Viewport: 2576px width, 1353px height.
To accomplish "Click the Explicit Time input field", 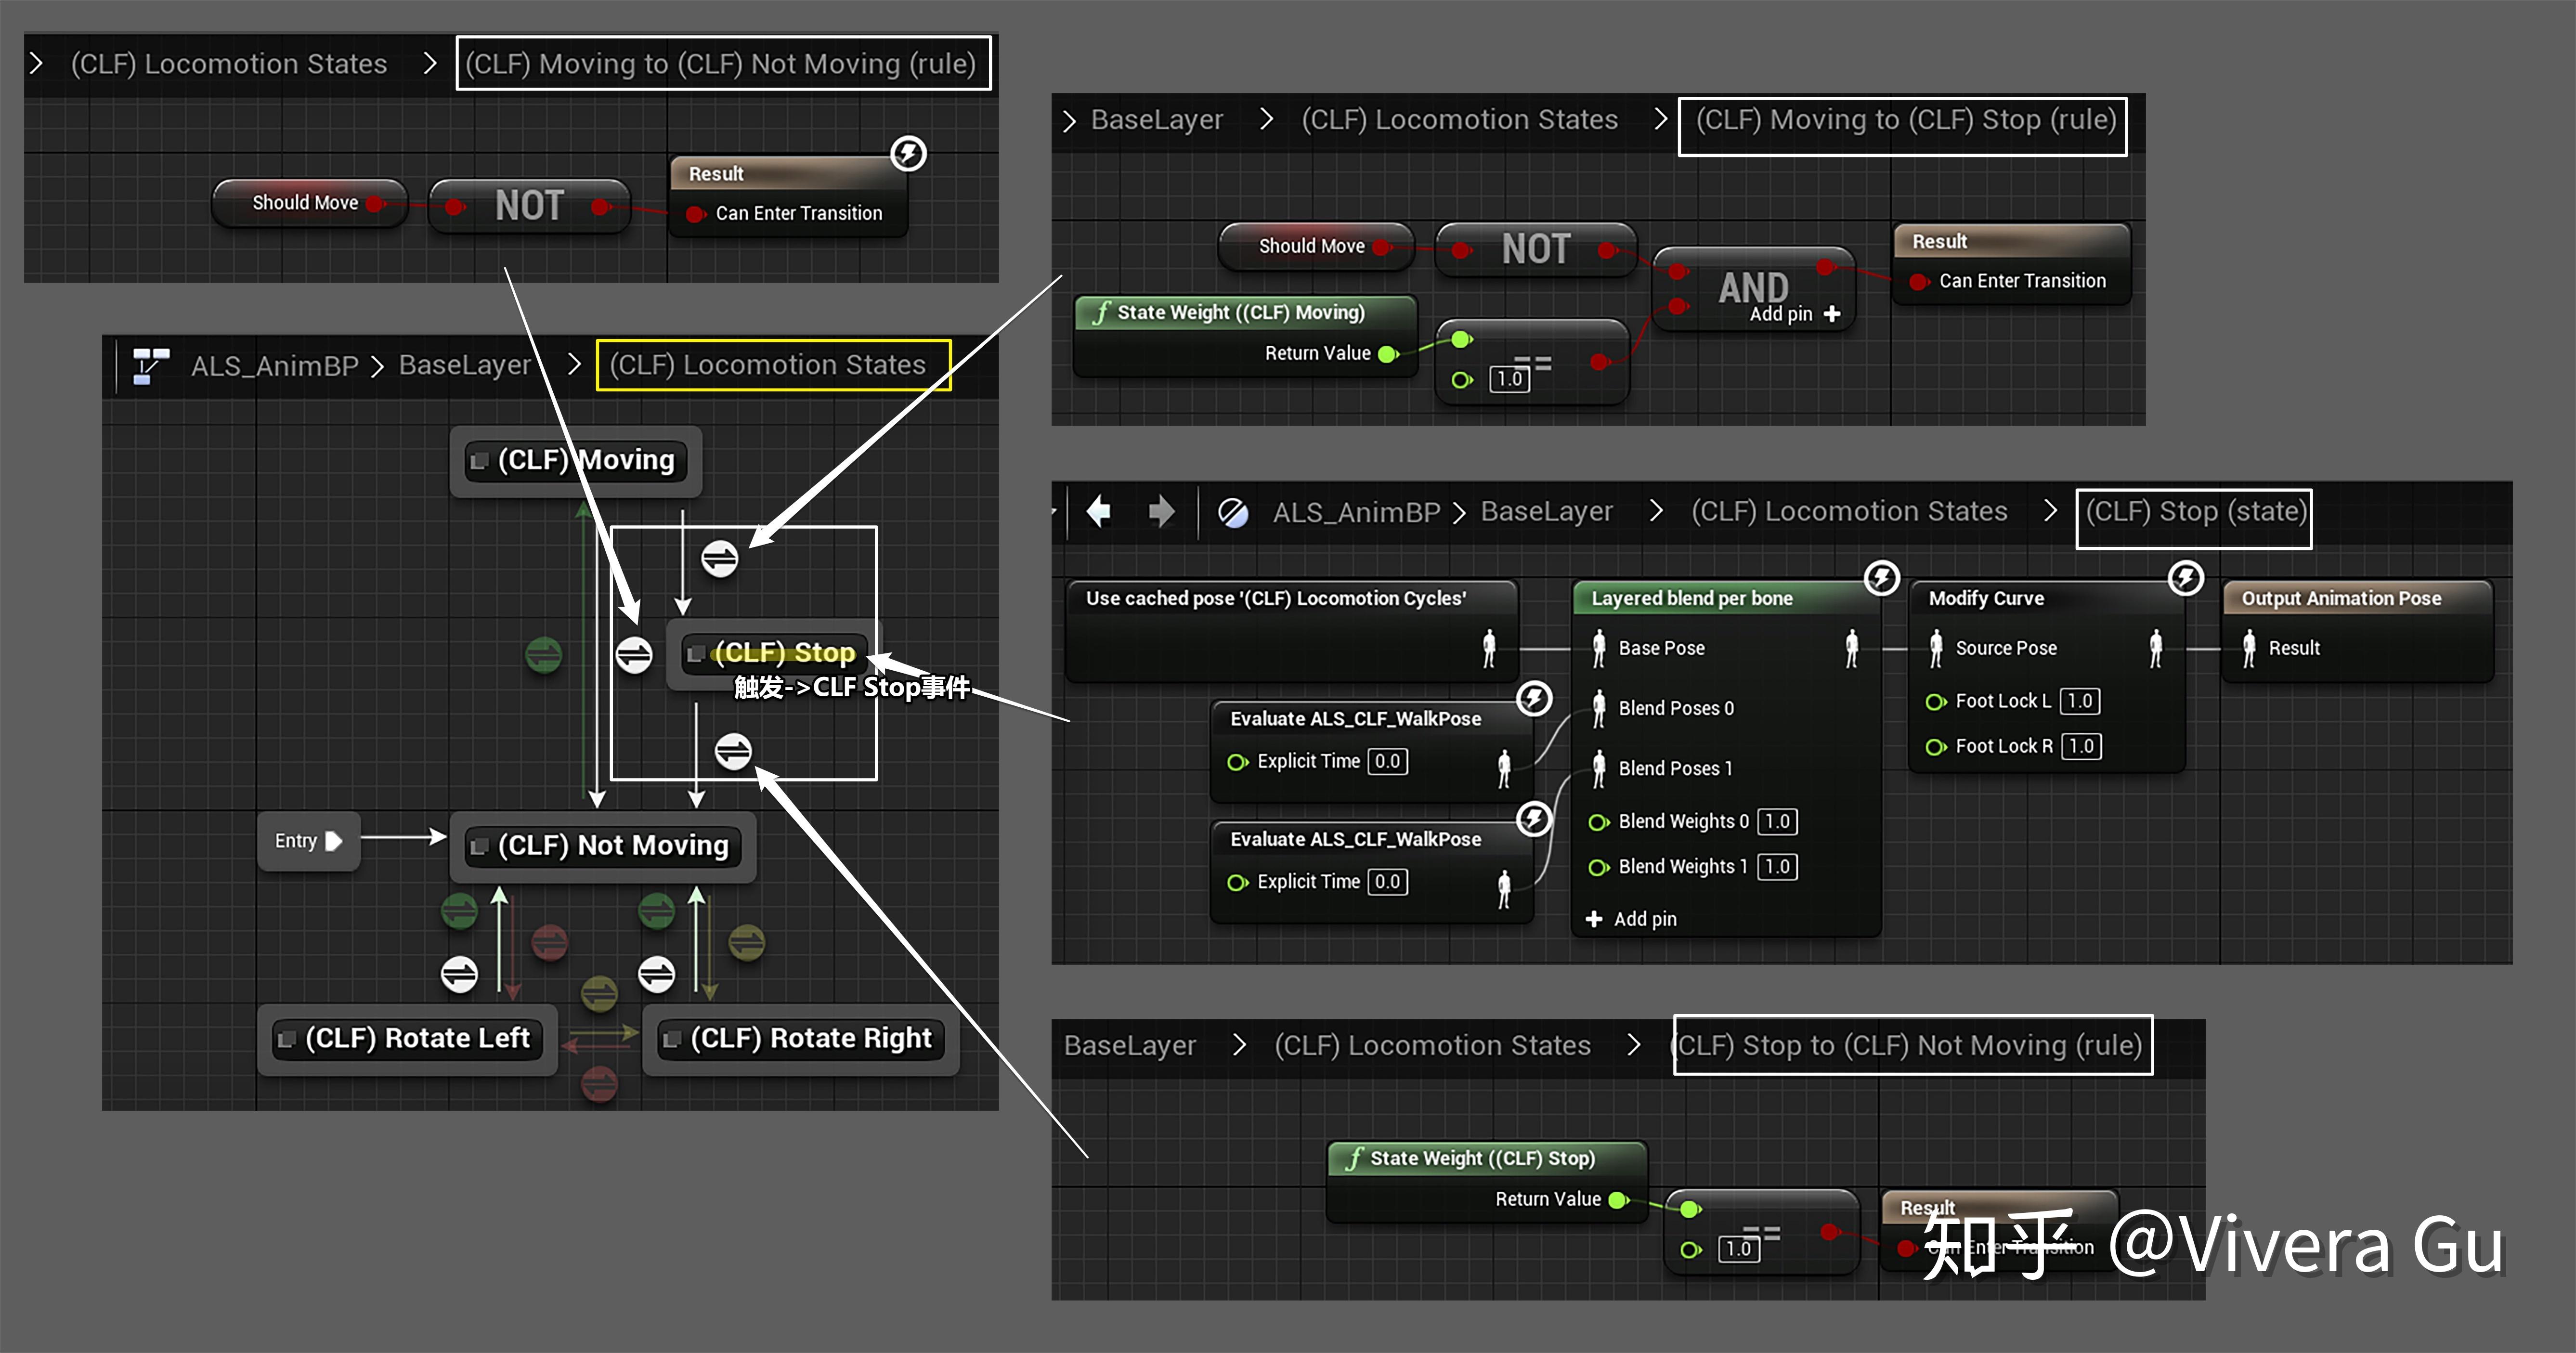I will (1388, 761).
